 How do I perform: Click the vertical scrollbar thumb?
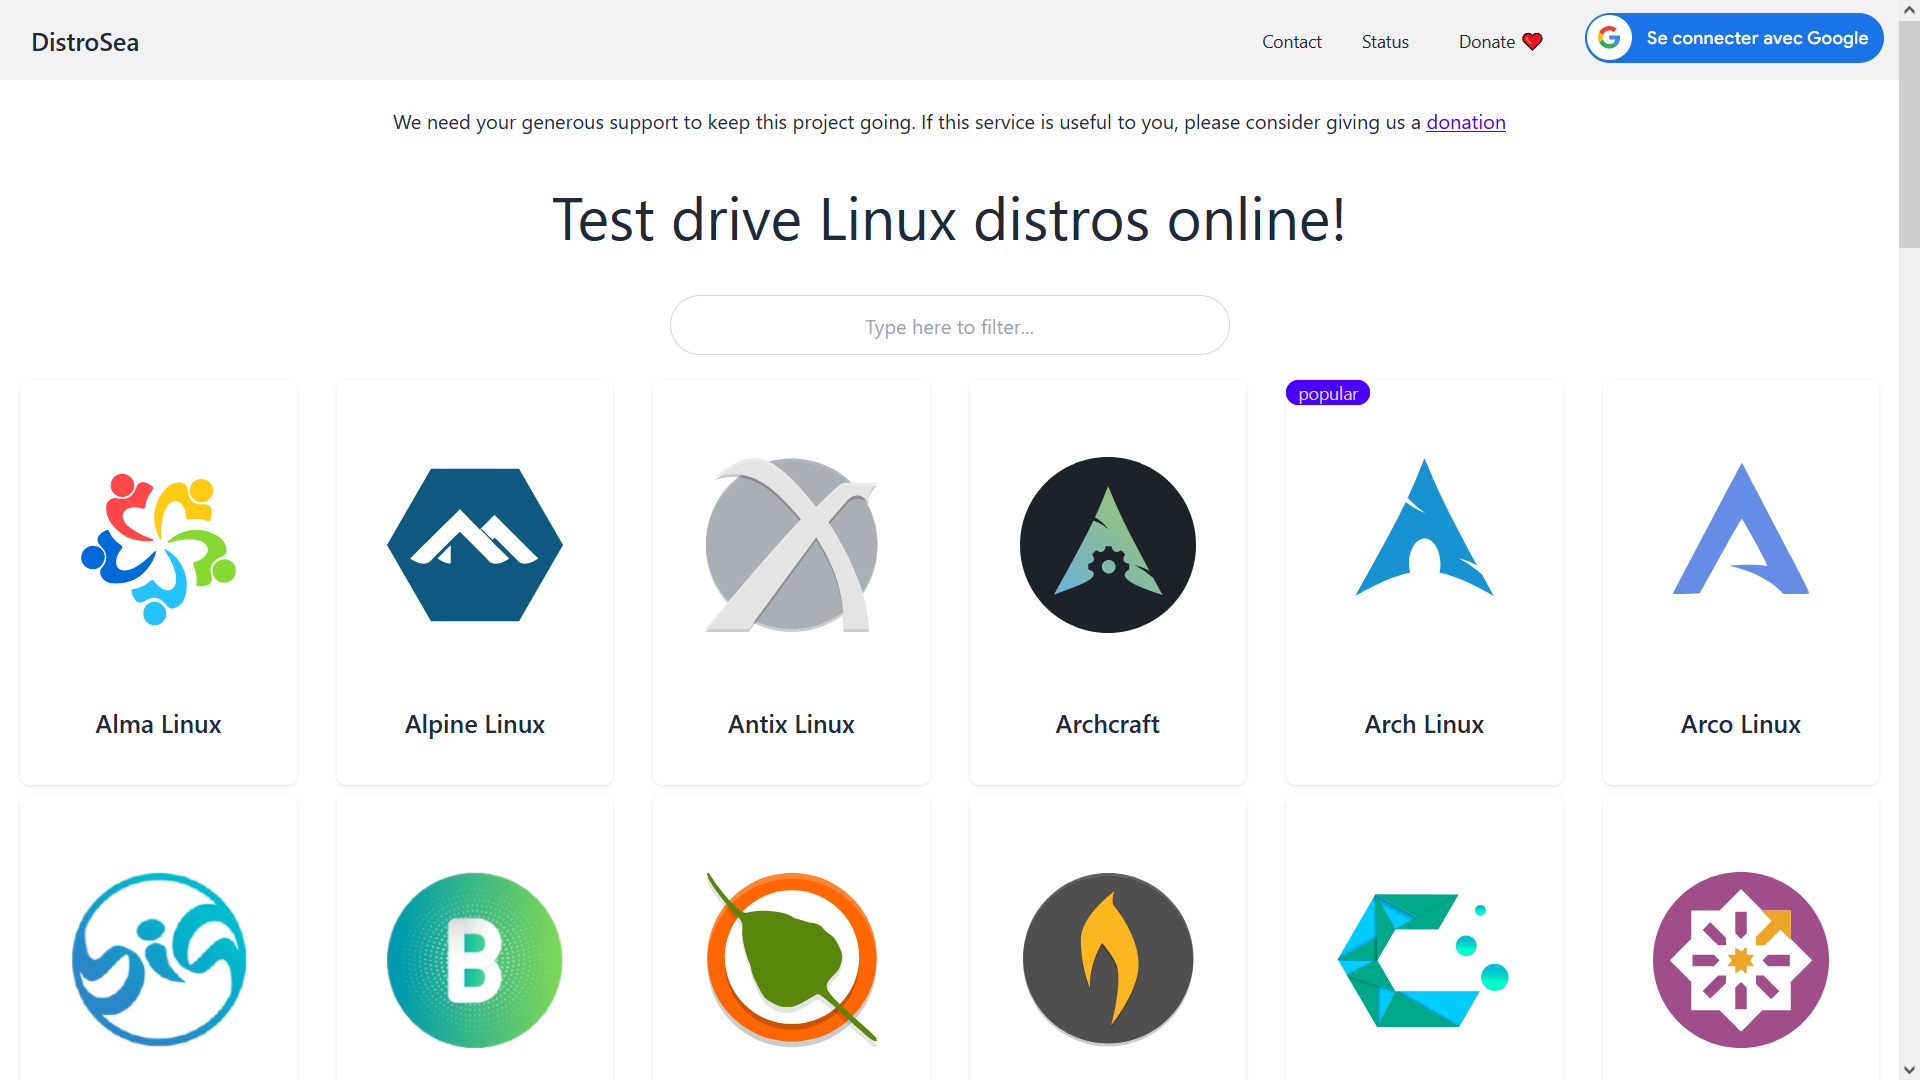(x=1909, y=134)
